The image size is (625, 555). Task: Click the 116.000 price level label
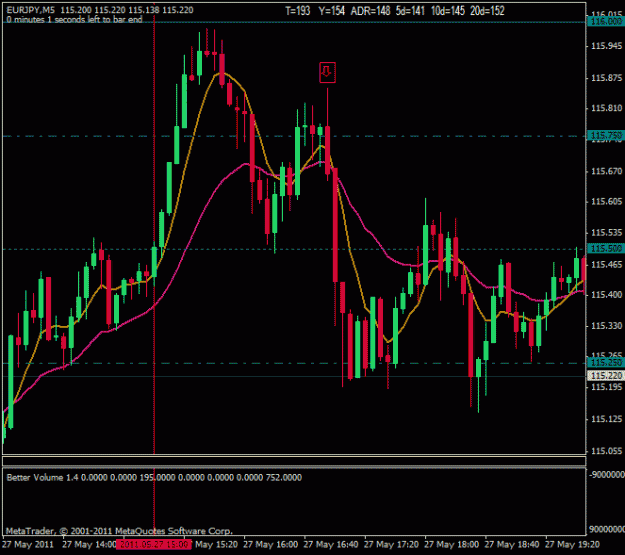[606, 22]
